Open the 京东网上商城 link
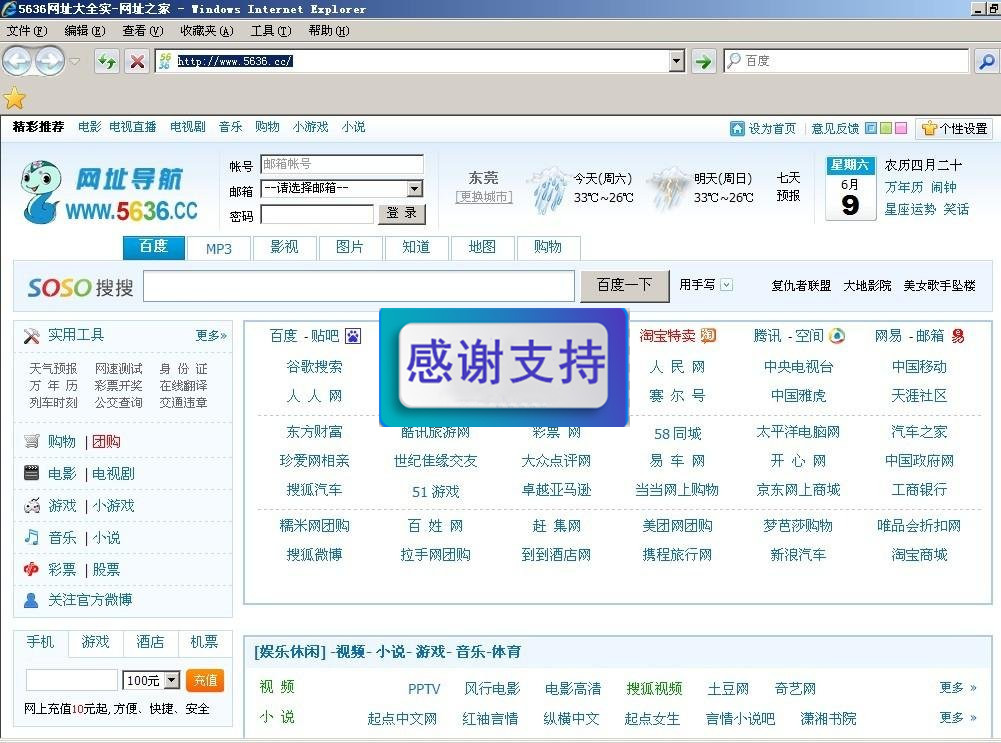This screenshot has width=1001, height=743. click(798, 490)
